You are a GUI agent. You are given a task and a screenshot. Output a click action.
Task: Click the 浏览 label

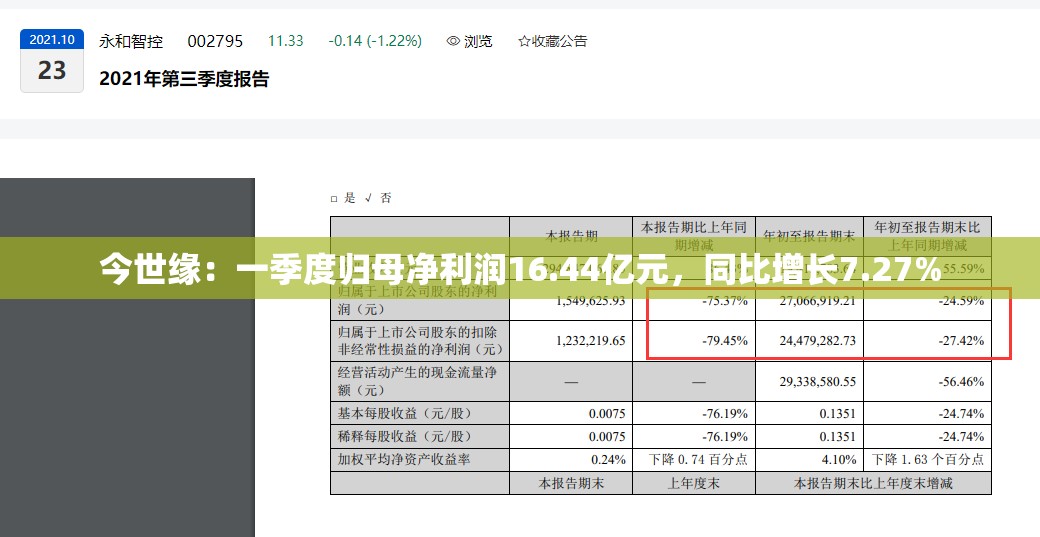478,41
